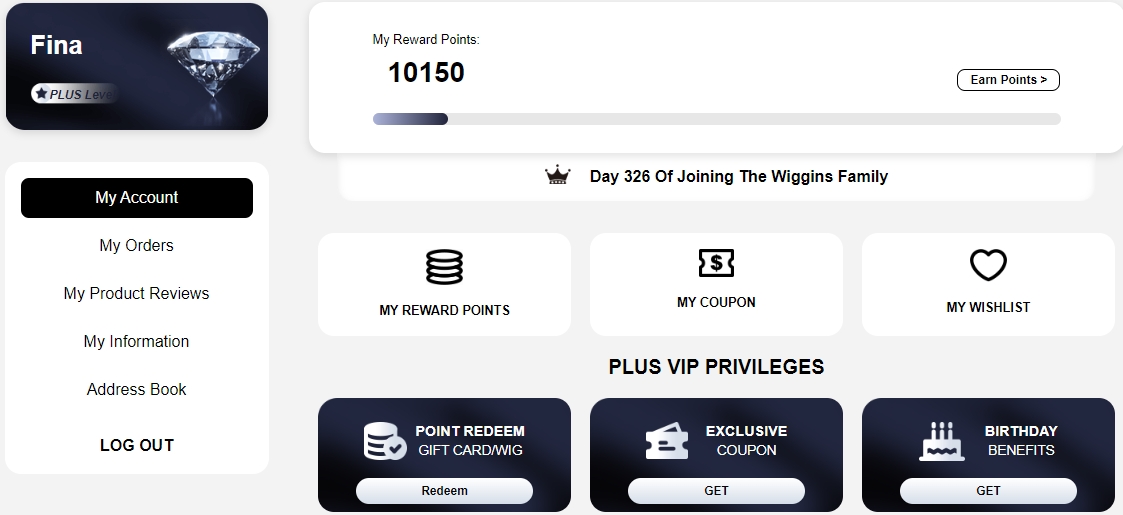Viewport: 1123px width, 515px height.
Task: Click the dollar coupon ticket icon
Action: (716, 263)
